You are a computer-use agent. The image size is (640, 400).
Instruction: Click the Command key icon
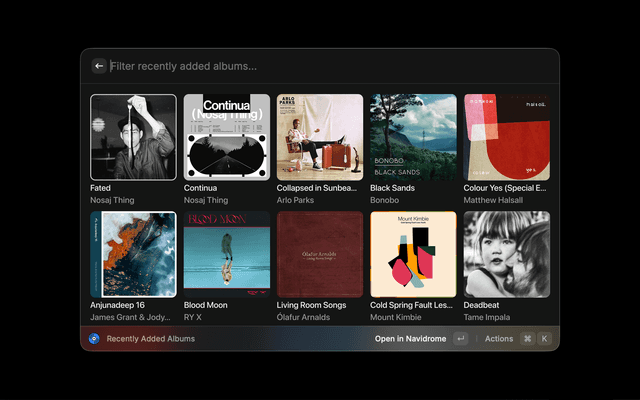point(527,339)
